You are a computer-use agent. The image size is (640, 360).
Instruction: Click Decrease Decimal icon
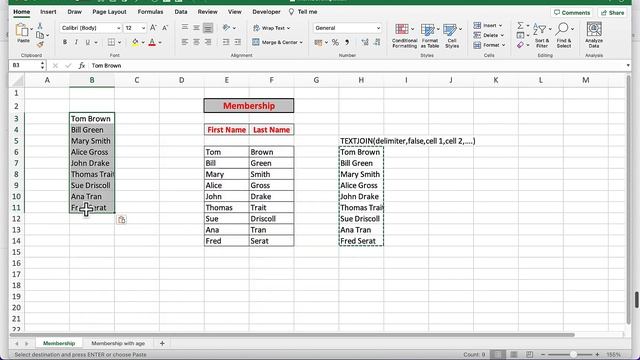click(x=377, y=42)
